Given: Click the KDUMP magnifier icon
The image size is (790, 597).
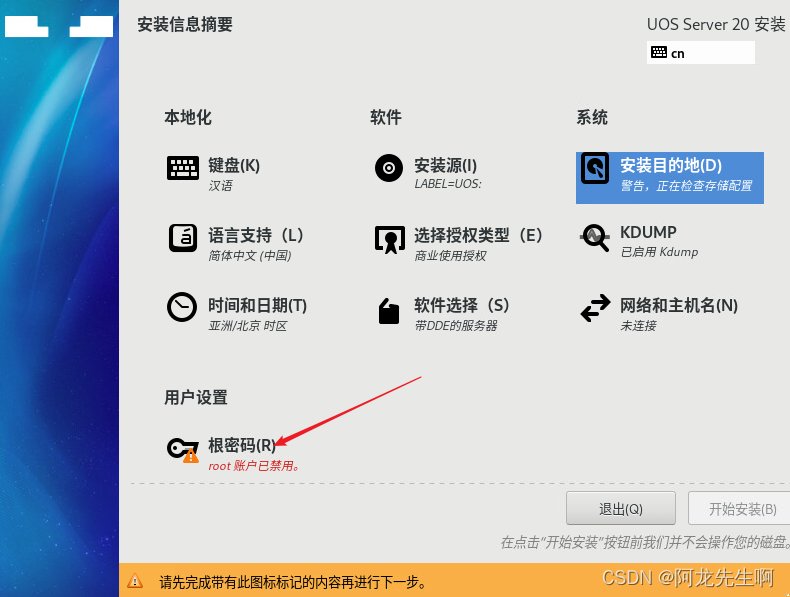Looking at the screenshot, I should tap(595, 238).
